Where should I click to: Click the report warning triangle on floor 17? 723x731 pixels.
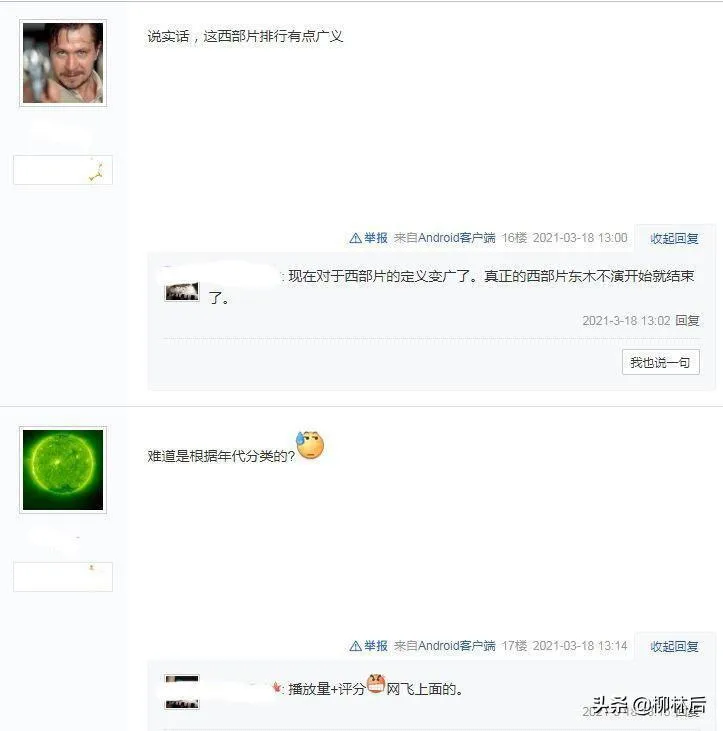[x=355, y=646]
